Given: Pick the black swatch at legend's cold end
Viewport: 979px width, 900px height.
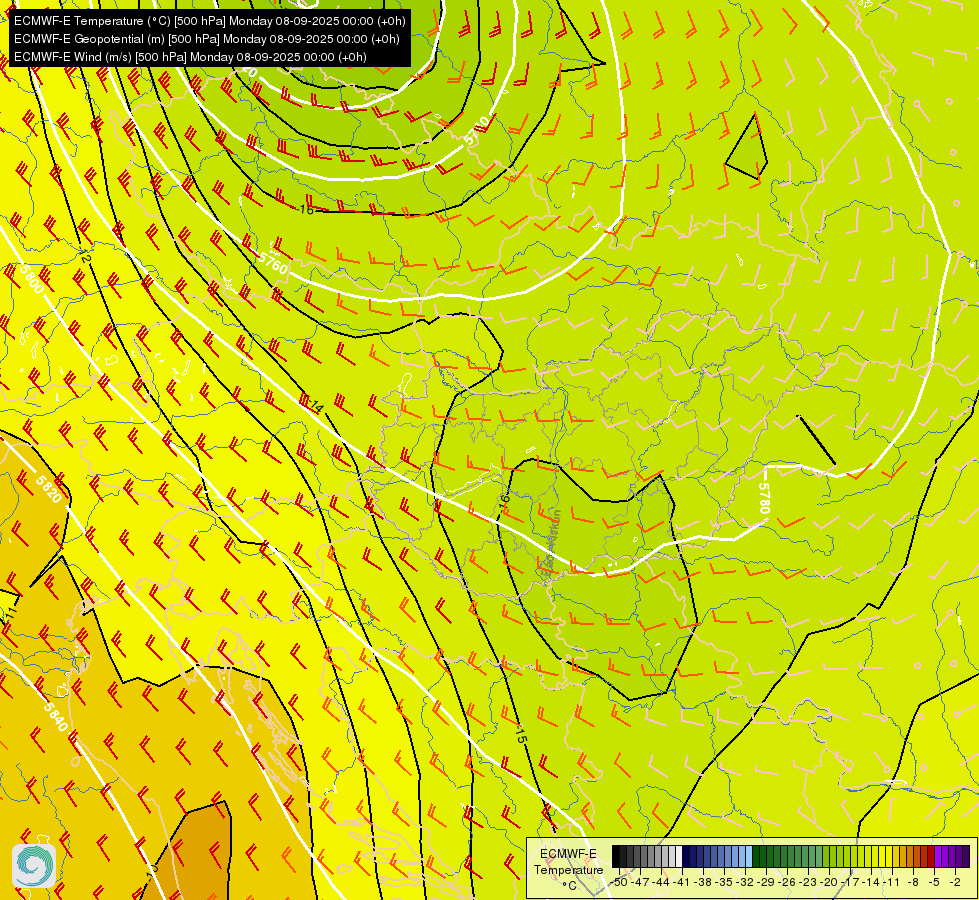Looking at the screenshot, I should pyautogui.click(x=616, y=856).
